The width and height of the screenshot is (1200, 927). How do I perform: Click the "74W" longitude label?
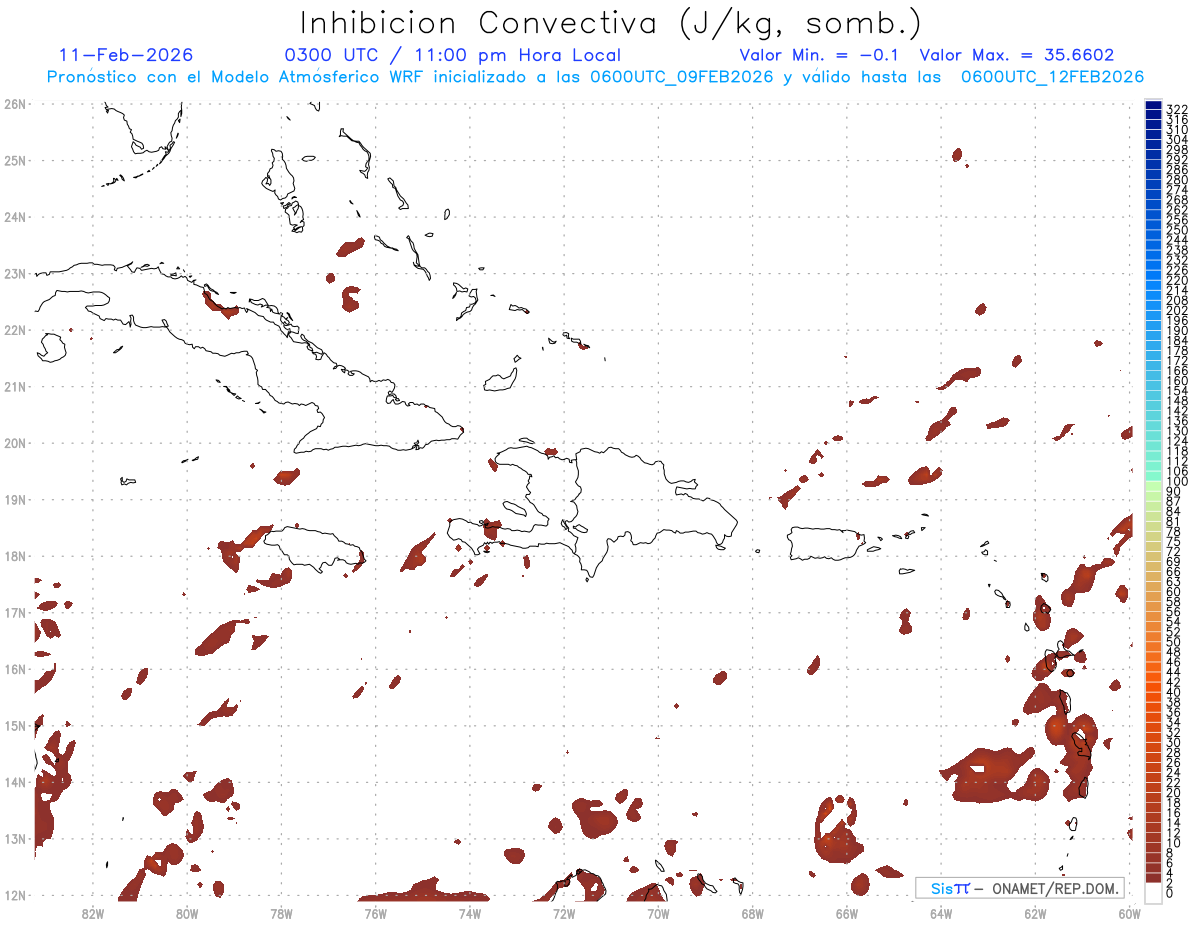[x=470, y=913]
